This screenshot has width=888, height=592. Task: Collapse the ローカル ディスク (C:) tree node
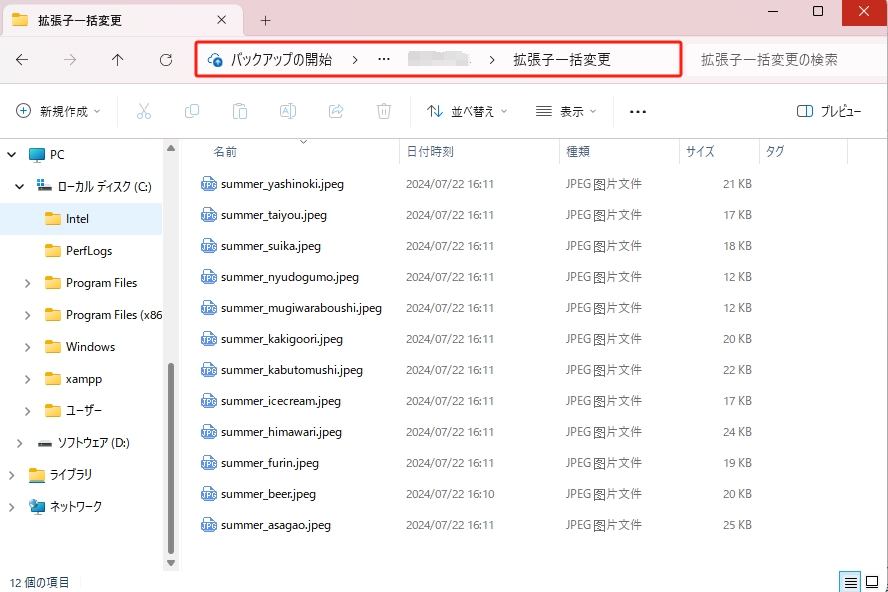coord(19,187)
